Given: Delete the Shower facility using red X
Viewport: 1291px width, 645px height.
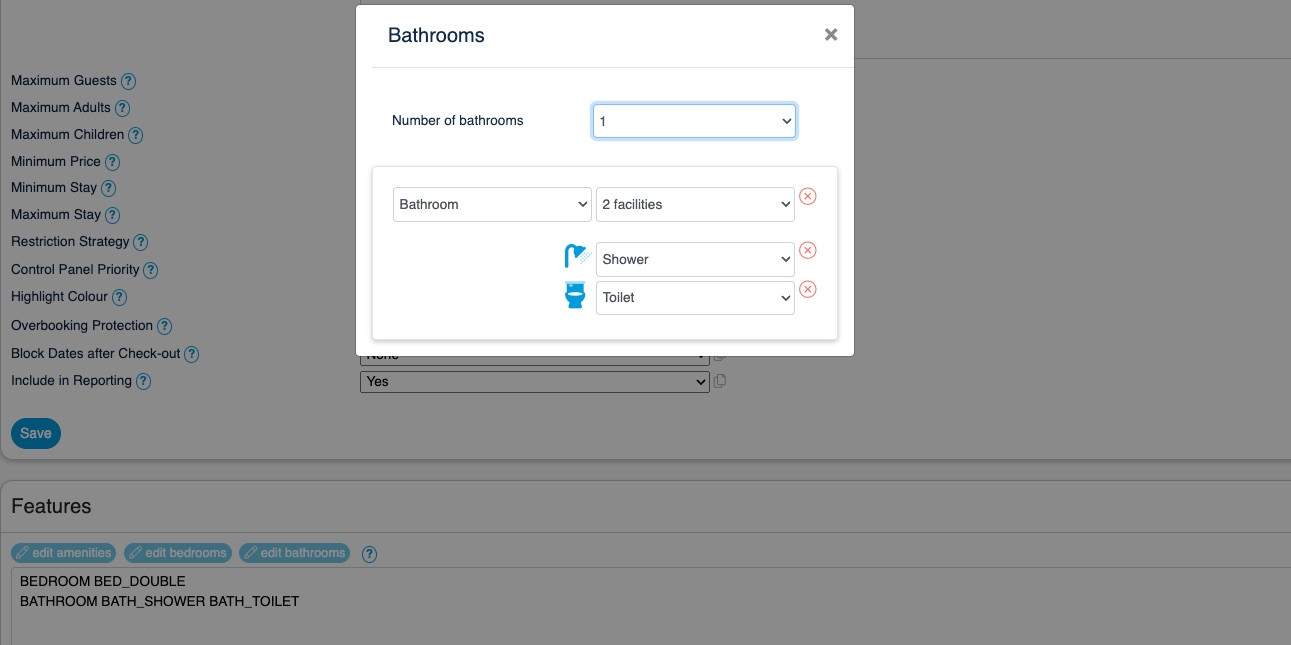Looking at the screenshot, I should click(807, 251).
